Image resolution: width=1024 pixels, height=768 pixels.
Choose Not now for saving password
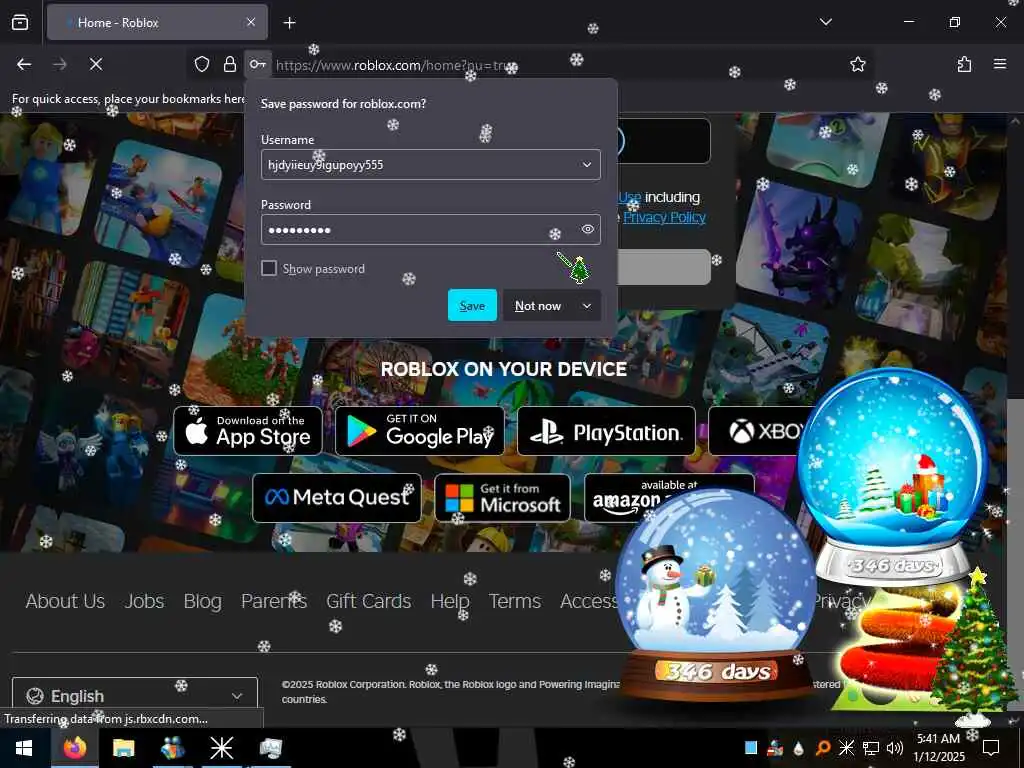coord(538,306)
